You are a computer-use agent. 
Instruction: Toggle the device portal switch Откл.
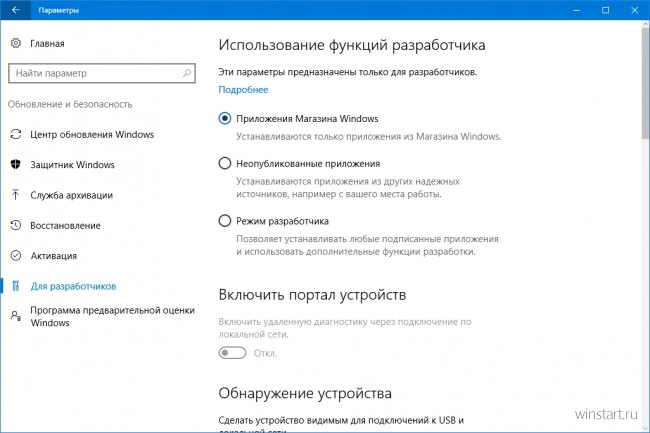[232, 353]
